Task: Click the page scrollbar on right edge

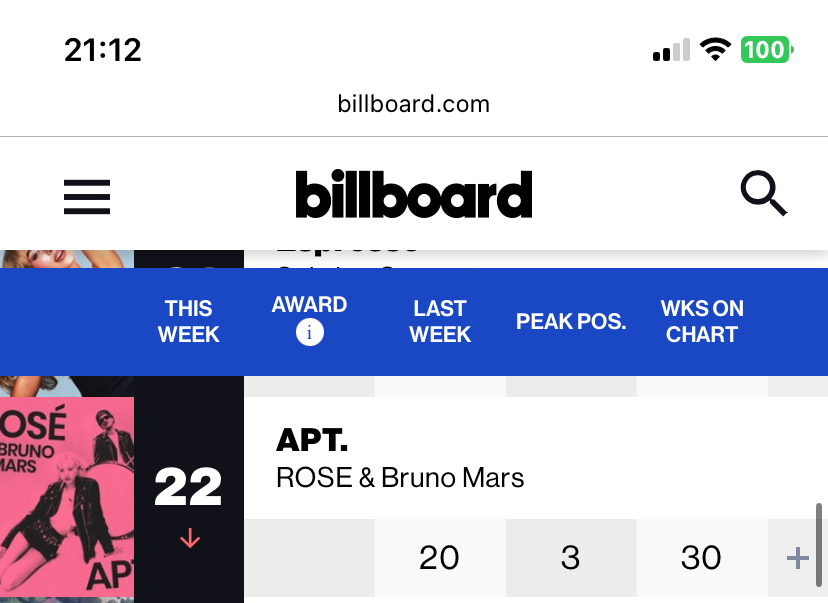Action: 818,545
